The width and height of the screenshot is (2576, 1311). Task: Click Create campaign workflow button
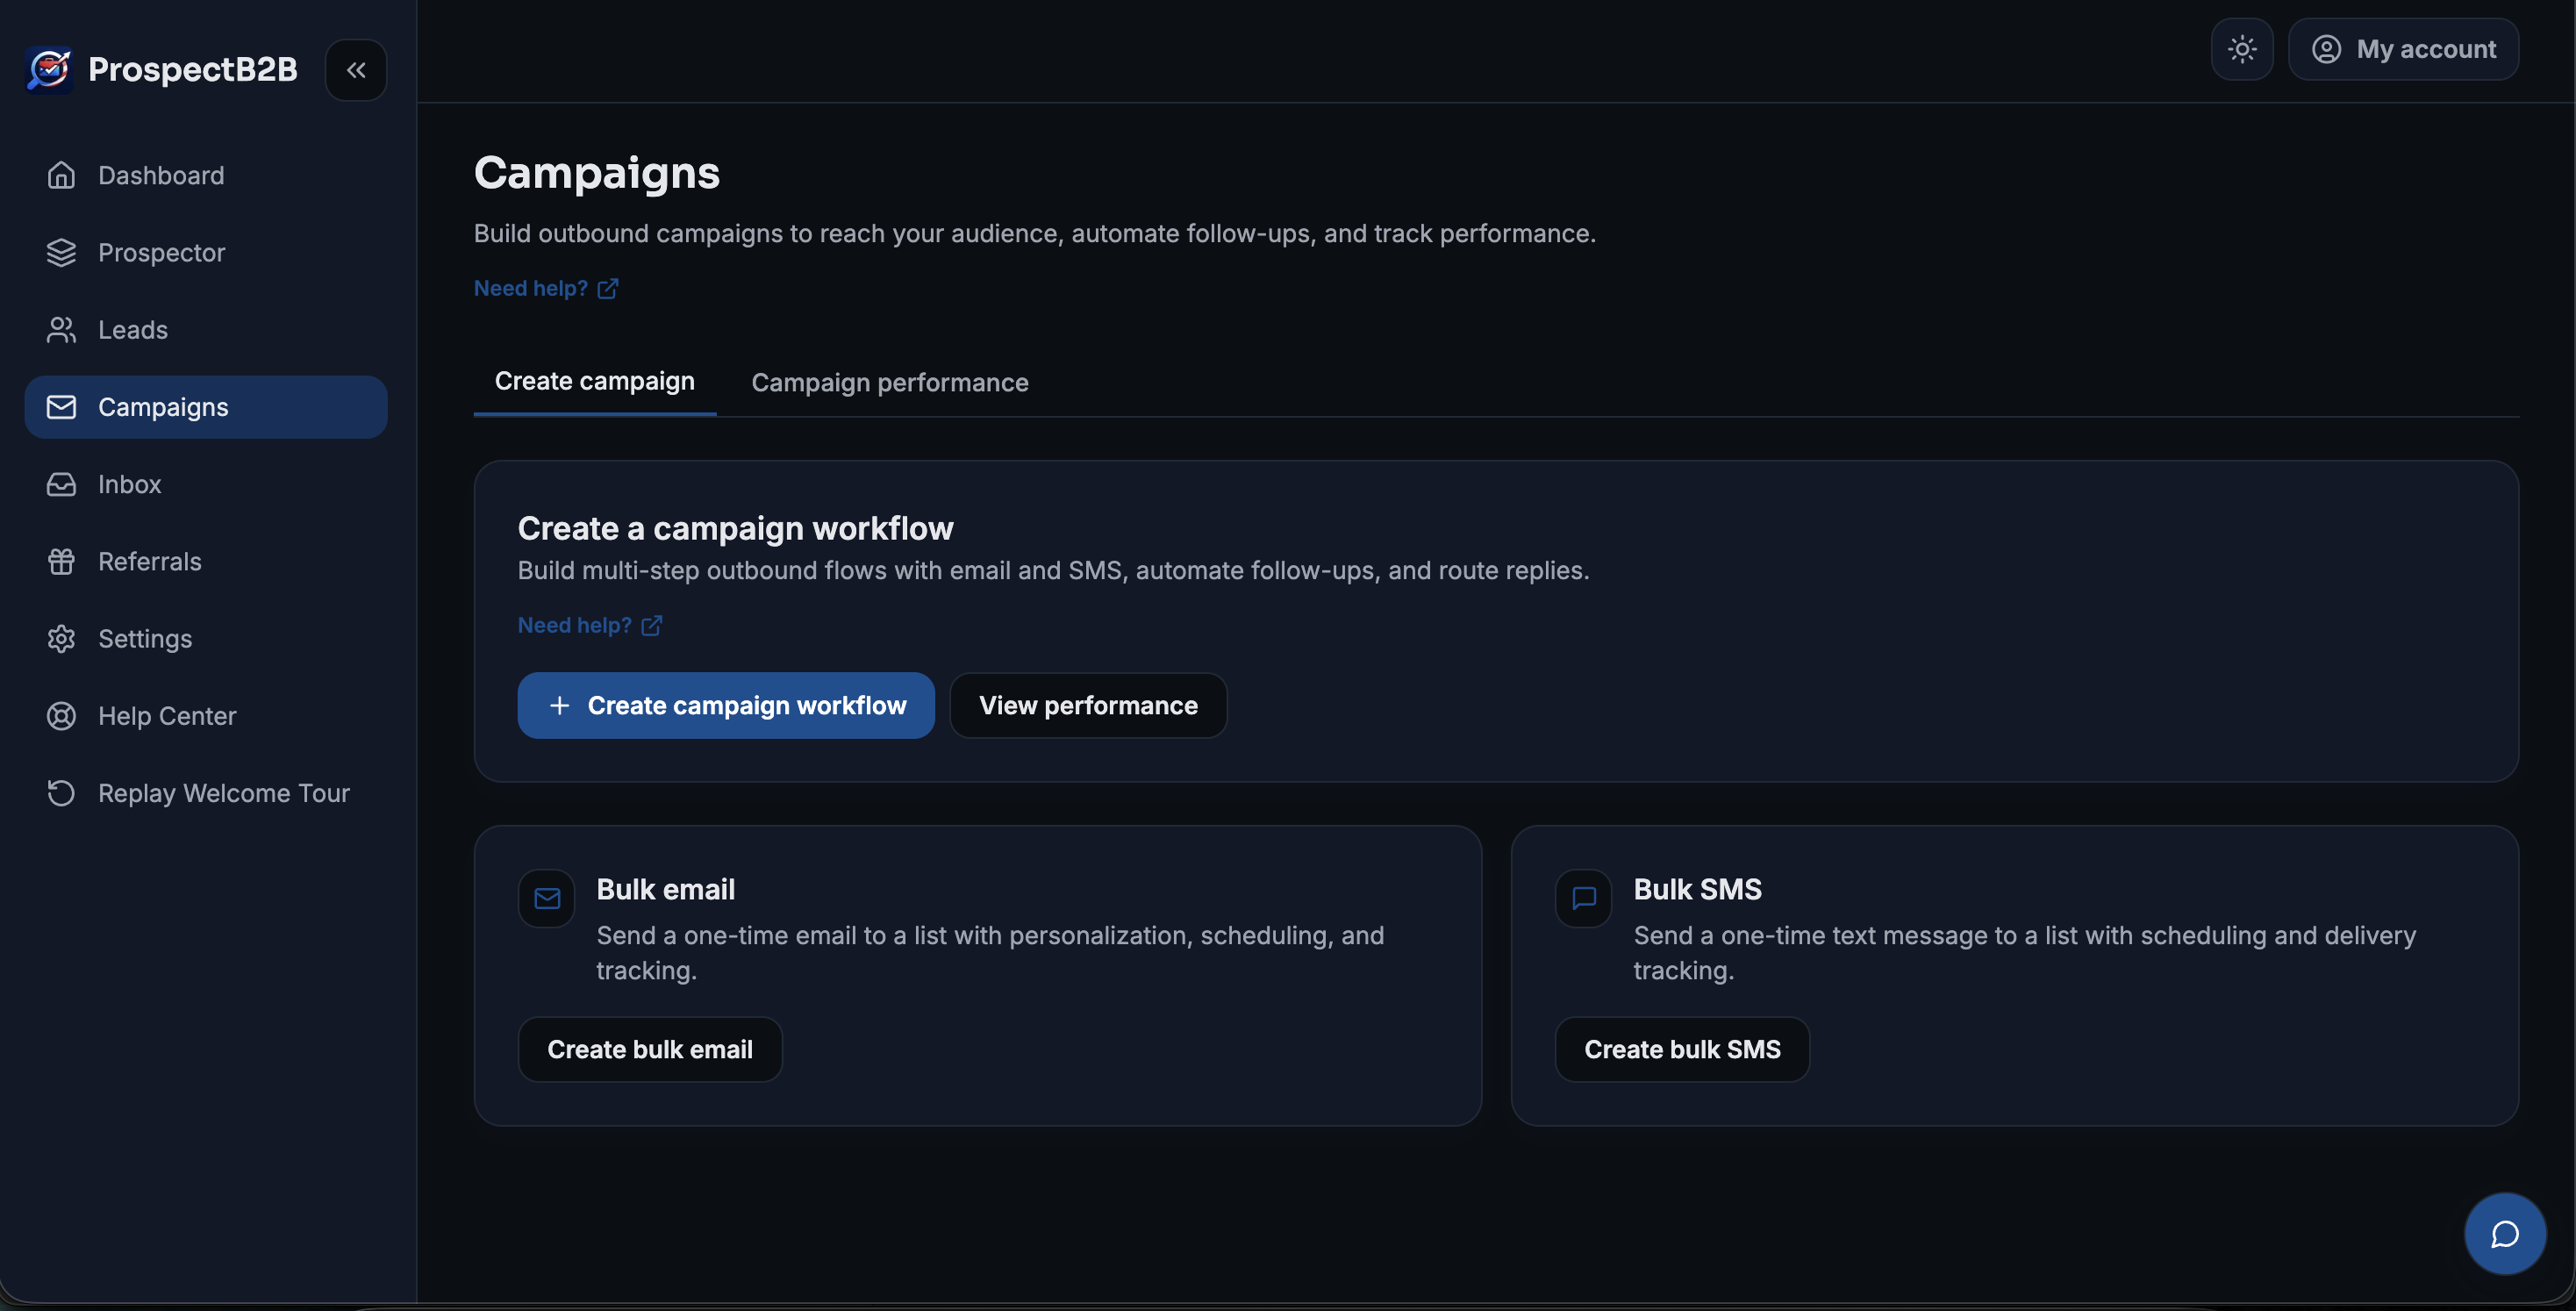click(x=726, y=705)
